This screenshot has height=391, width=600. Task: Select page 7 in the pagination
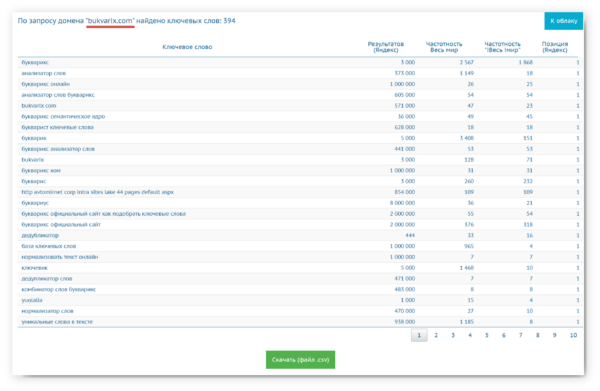520,336
